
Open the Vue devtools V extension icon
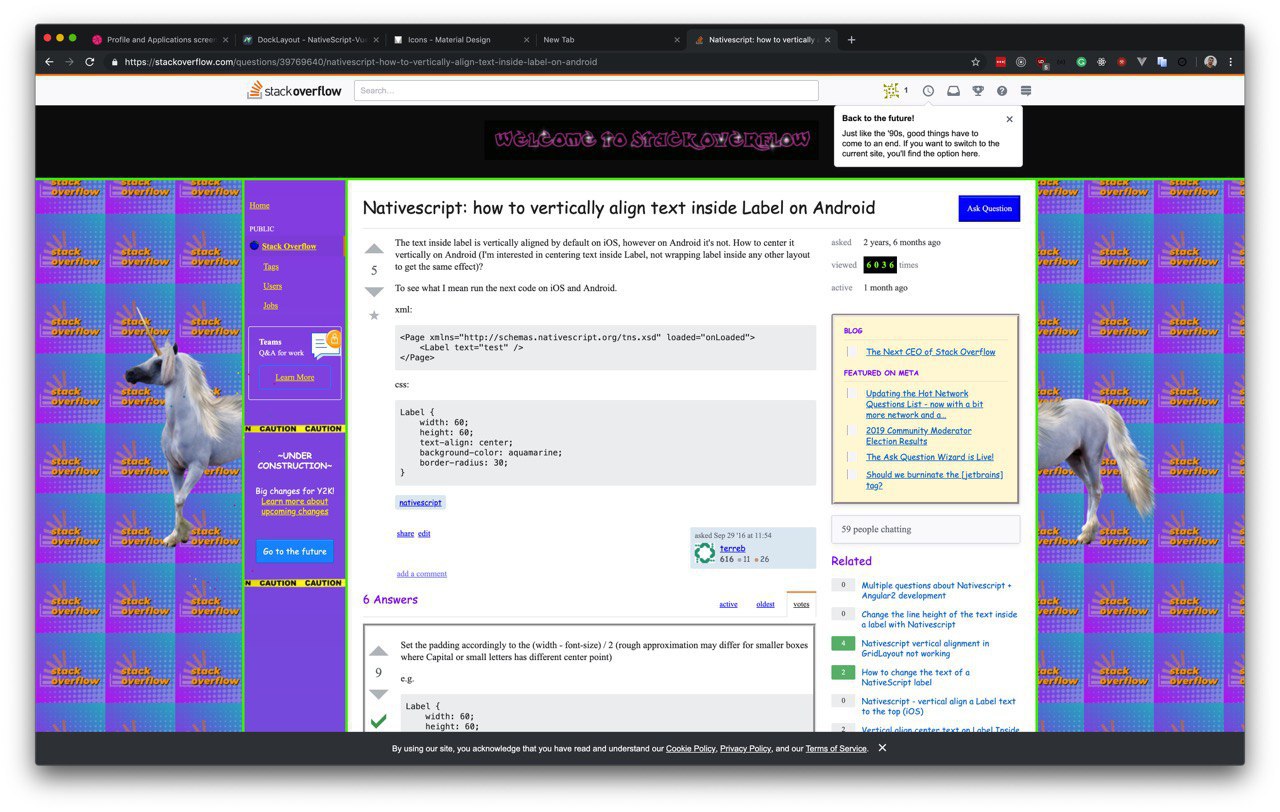1142,62
